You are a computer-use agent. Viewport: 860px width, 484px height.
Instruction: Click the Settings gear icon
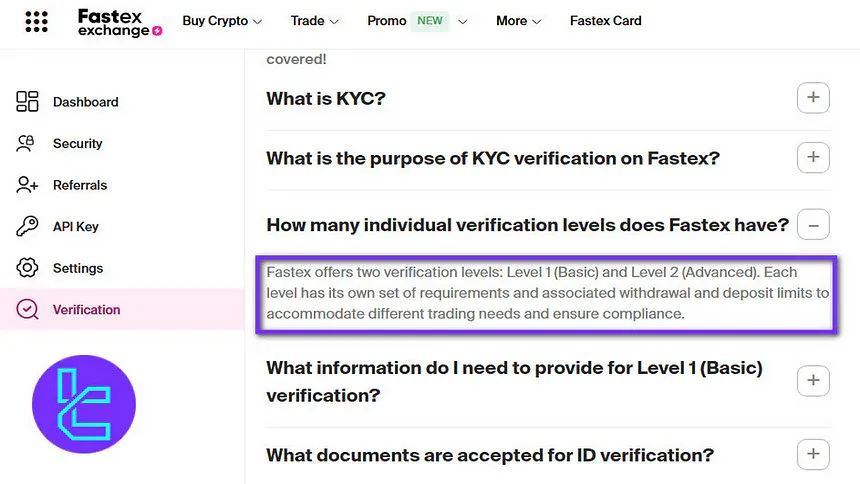pos(28,268)
